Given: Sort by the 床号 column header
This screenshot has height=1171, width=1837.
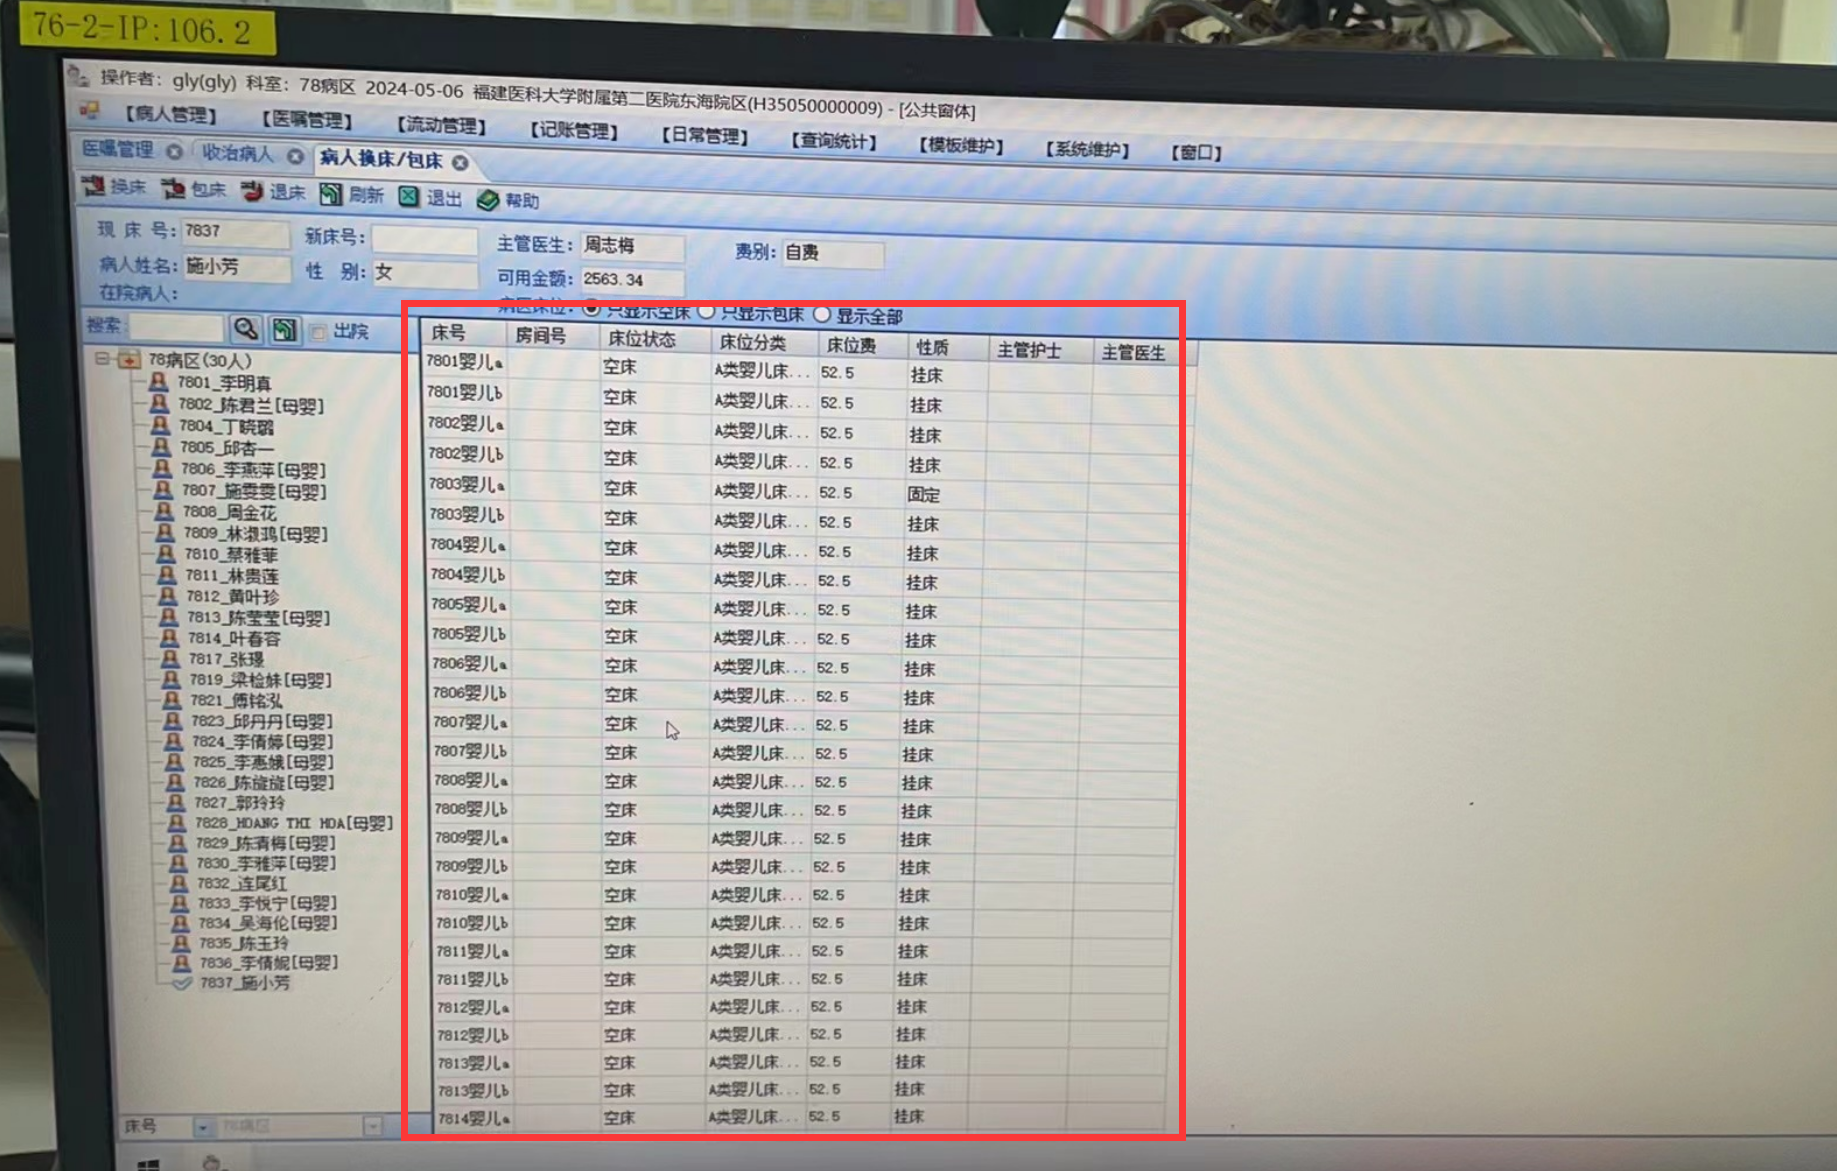Looking at the screenshot, I should [x=465, y=334].
